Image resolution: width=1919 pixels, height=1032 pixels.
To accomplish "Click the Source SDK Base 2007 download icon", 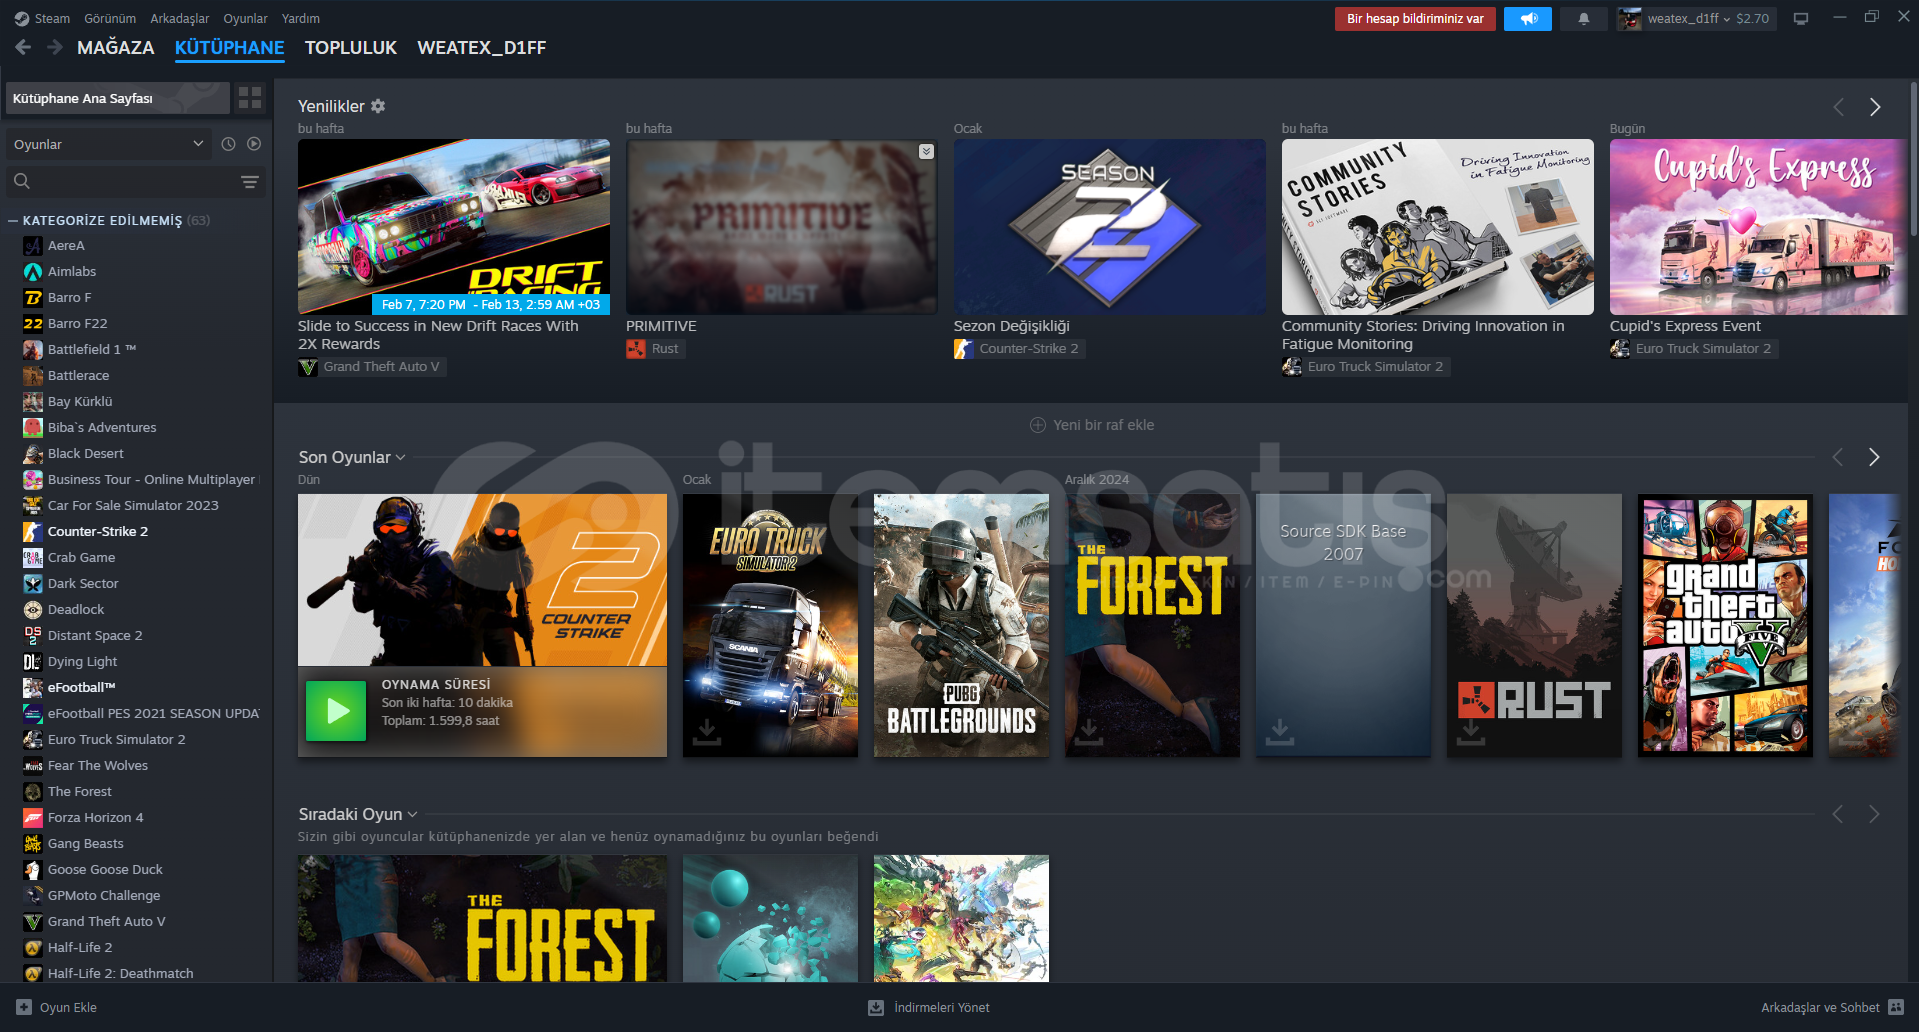I will pyautogui.click(x=1280, y=732).
